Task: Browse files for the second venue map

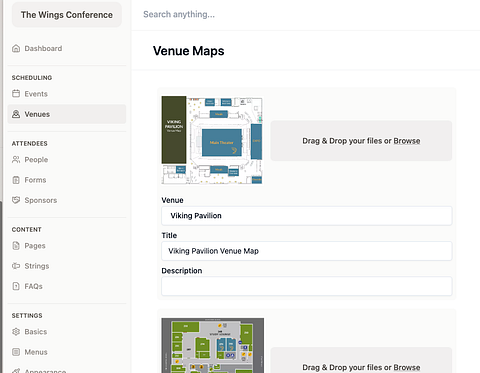Action: (407, 367)
